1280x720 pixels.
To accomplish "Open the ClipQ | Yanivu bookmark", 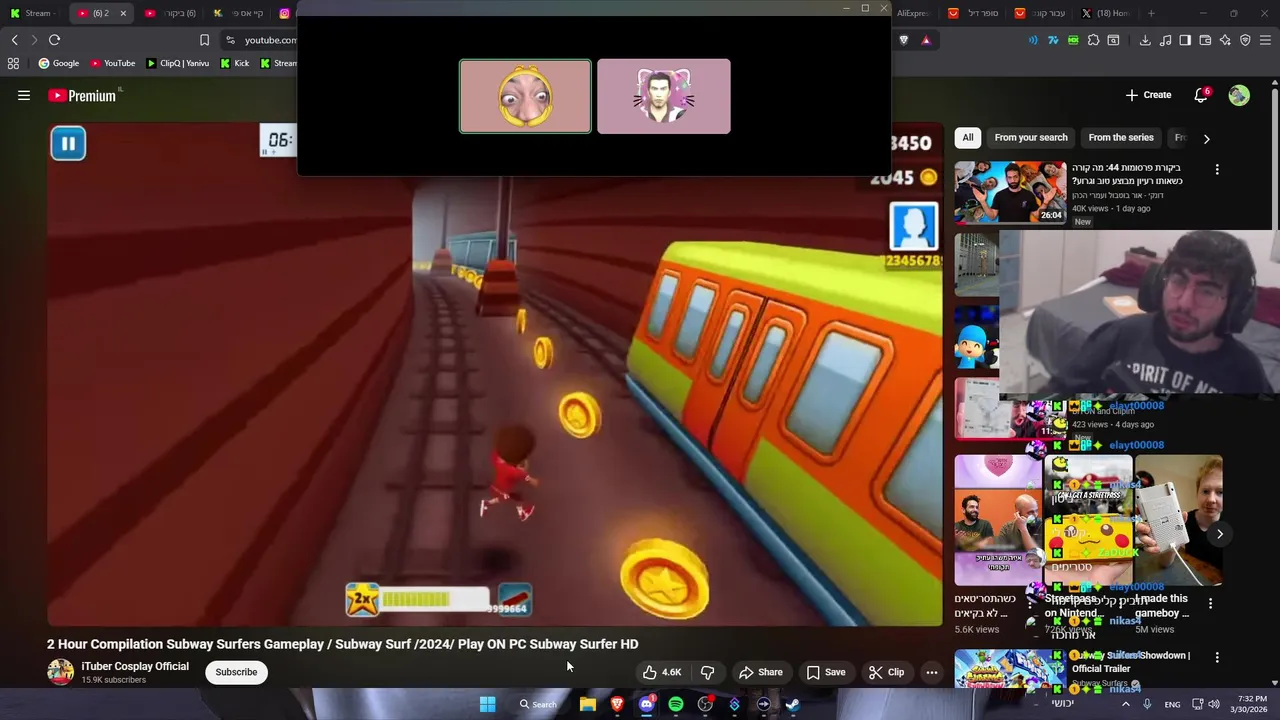I will coord(178,63).
